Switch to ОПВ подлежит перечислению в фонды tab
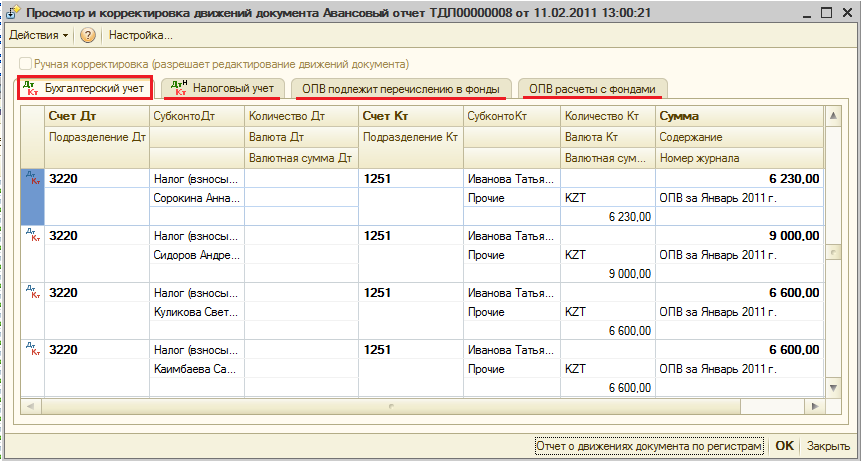The image size is (861, 461). (401, 88)
